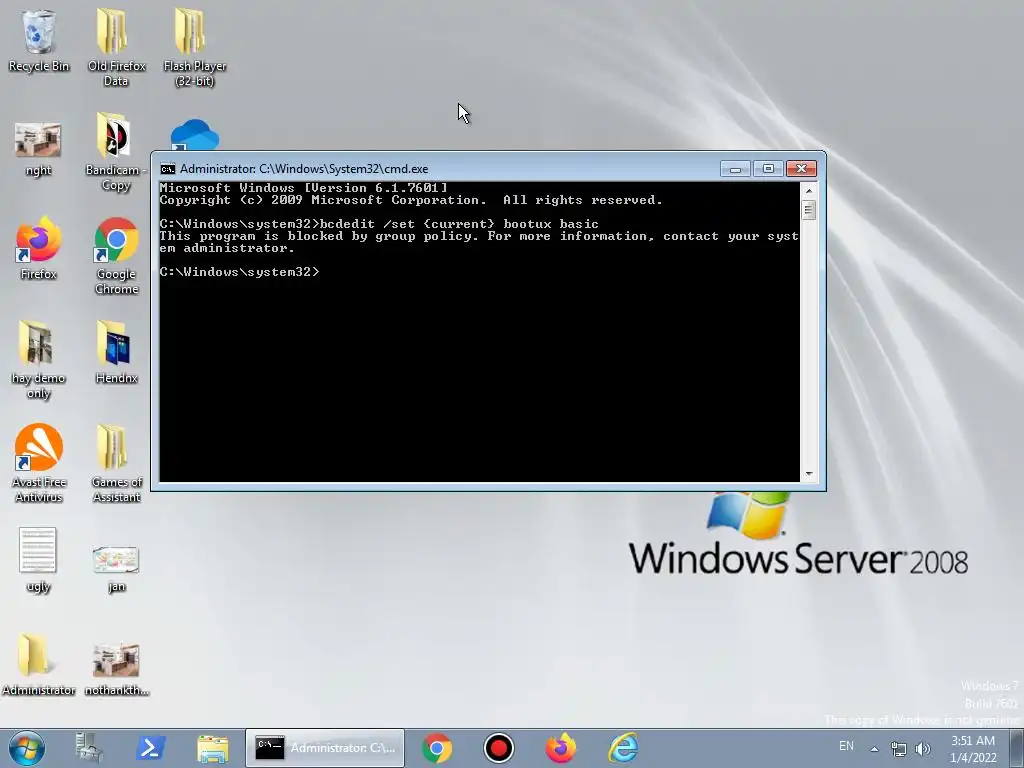Image resolution: width=1024 pixels, height=768 pixels.
Task: Open the clock showing 3:51 AM
Action: pos(973,748)
